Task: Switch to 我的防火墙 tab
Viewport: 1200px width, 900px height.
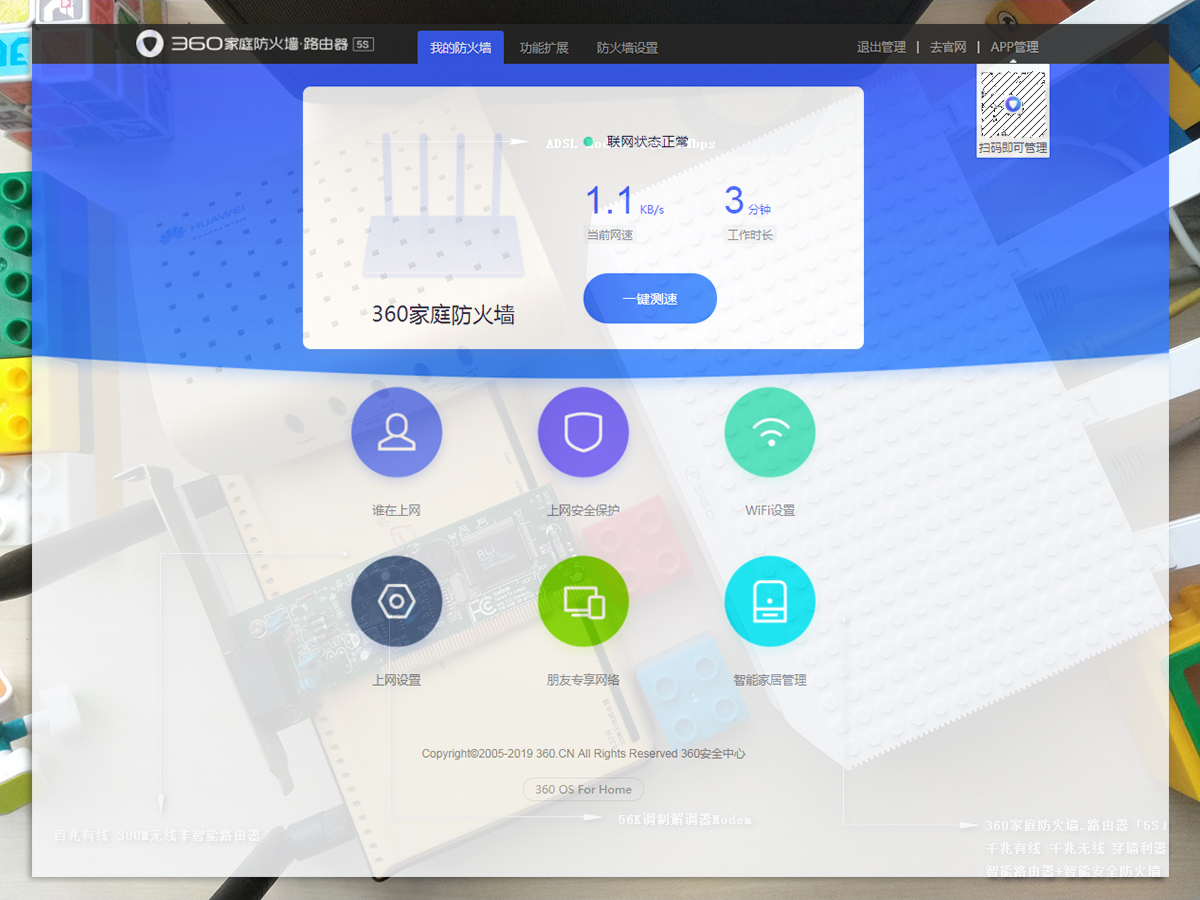Action: pyautogui.click(x=461, y=48)
